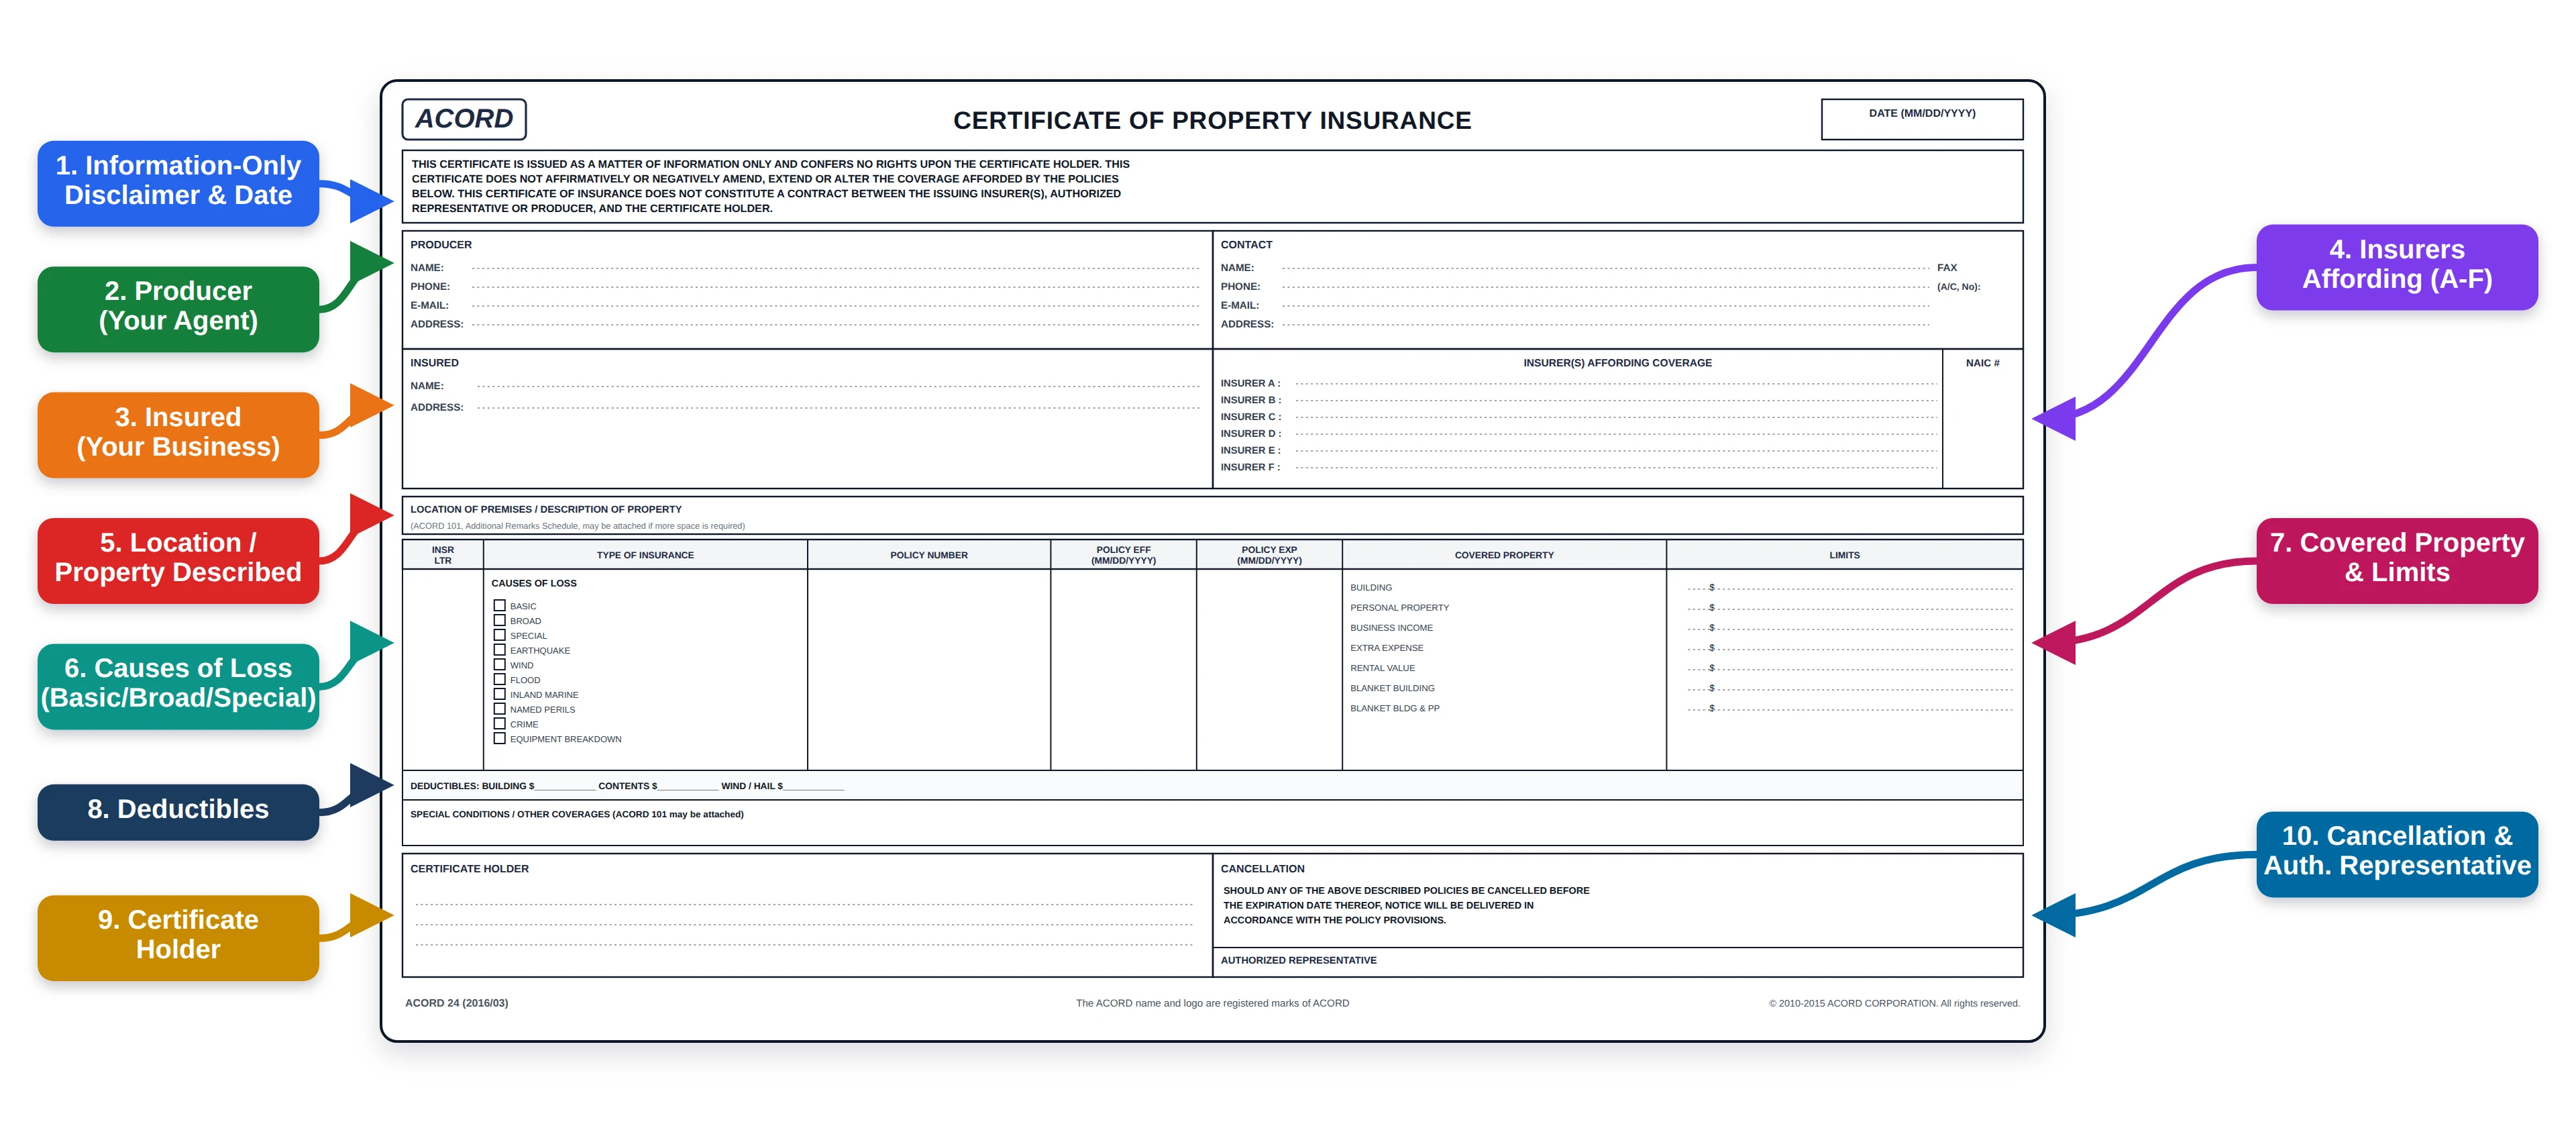Click the ACORD logo
The height and width of the screenshot is (1122, 2576).
click(464, 119)
